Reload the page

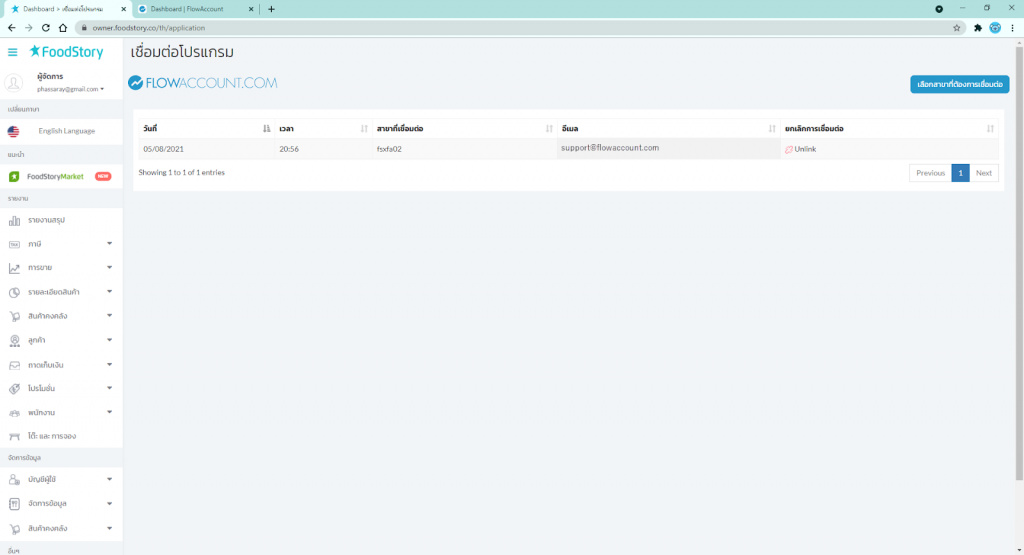45,28
